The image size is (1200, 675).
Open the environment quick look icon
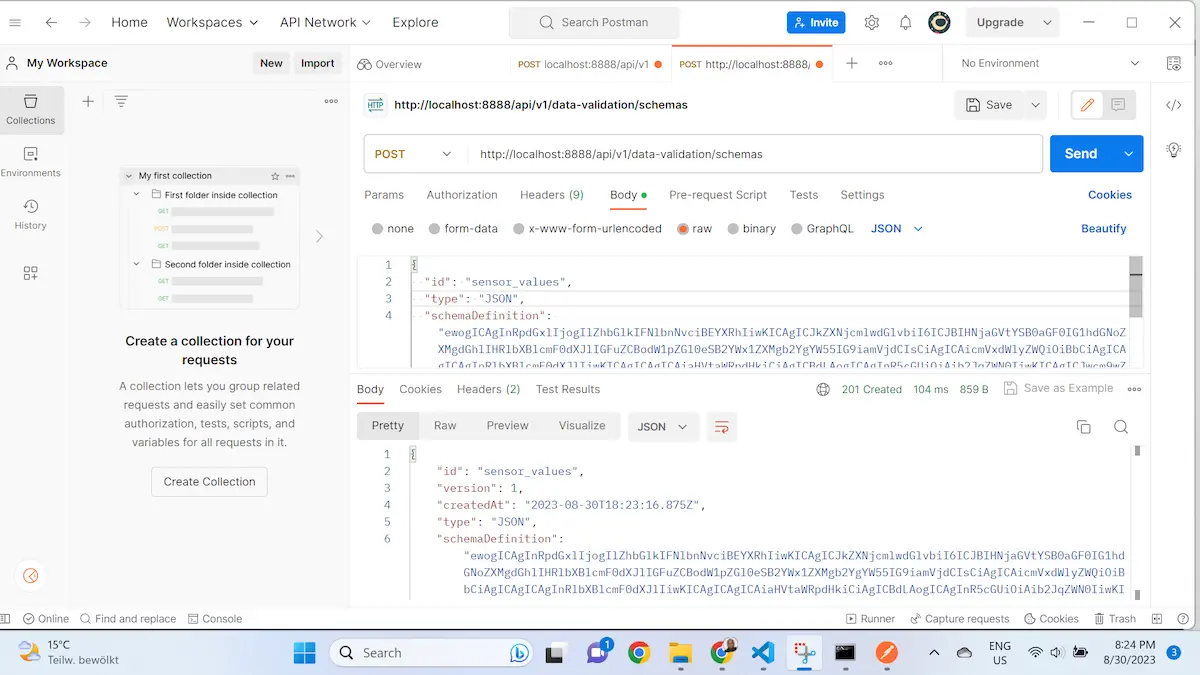pyautogui.click(x=1174, y=63)
